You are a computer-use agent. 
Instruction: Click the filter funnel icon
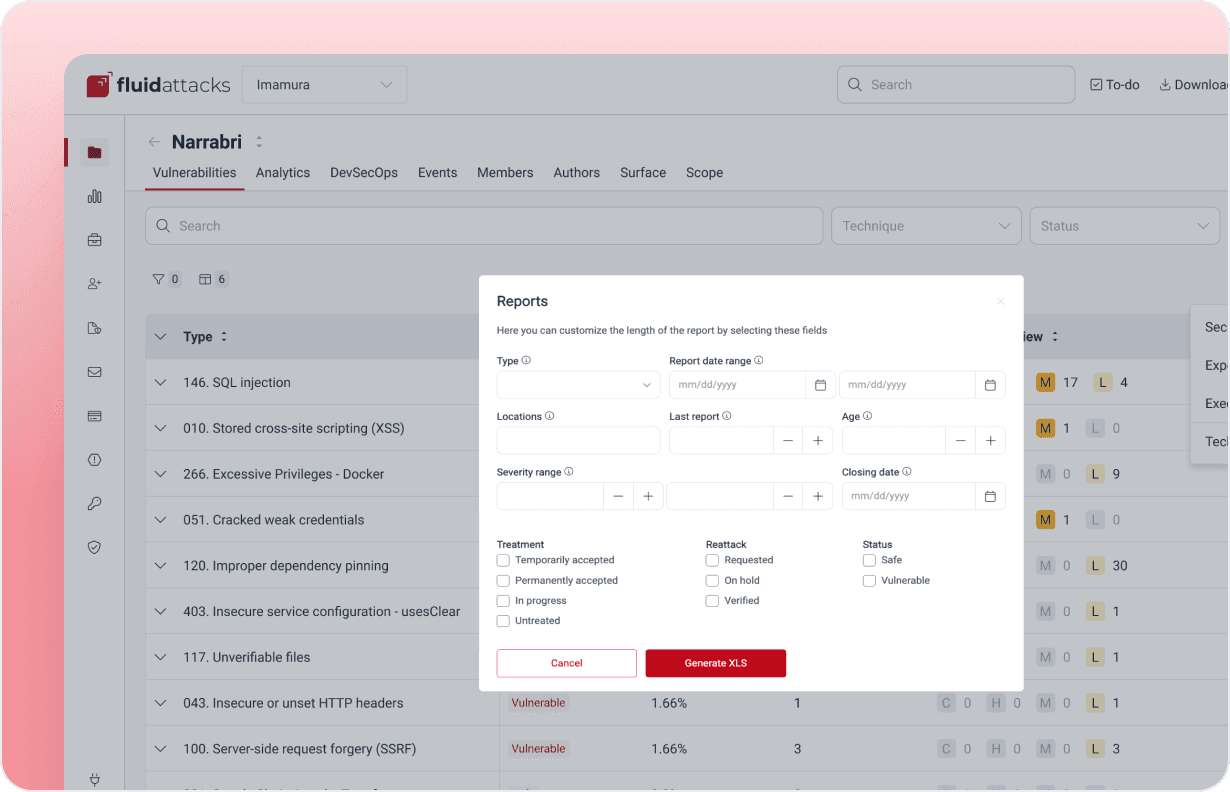click(x=158, y=279)
